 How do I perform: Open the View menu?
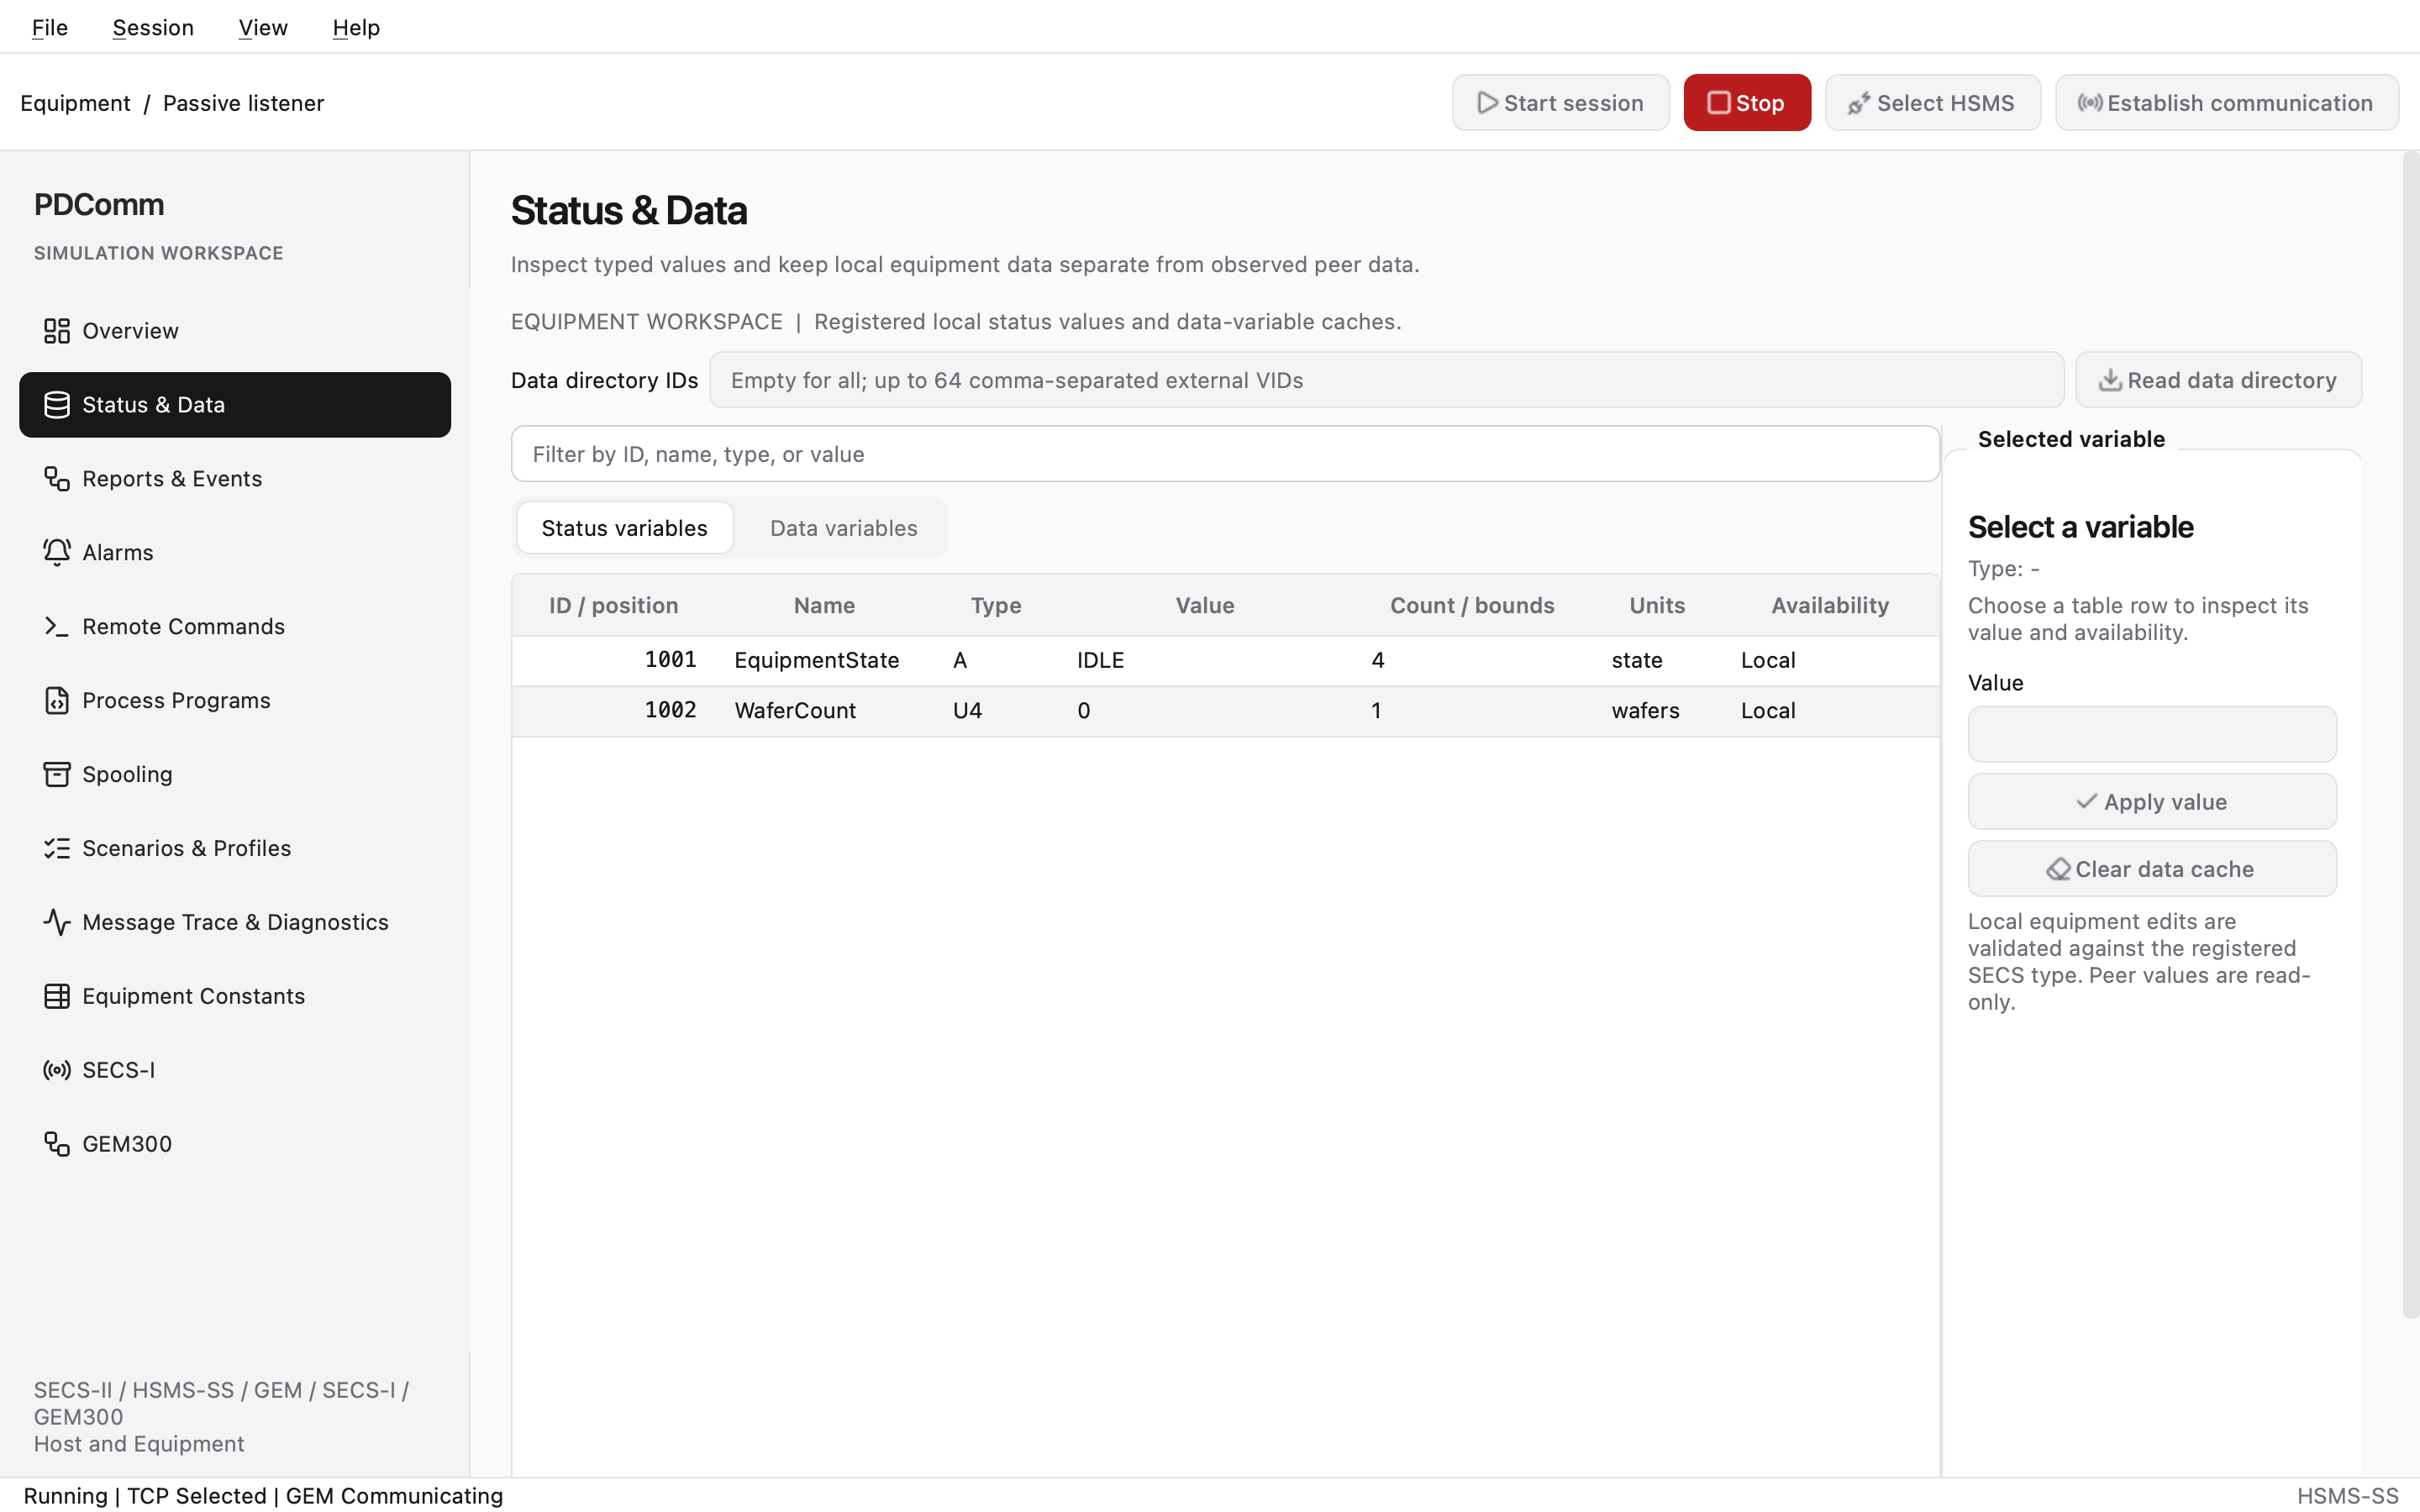click(x=263, y=27)
